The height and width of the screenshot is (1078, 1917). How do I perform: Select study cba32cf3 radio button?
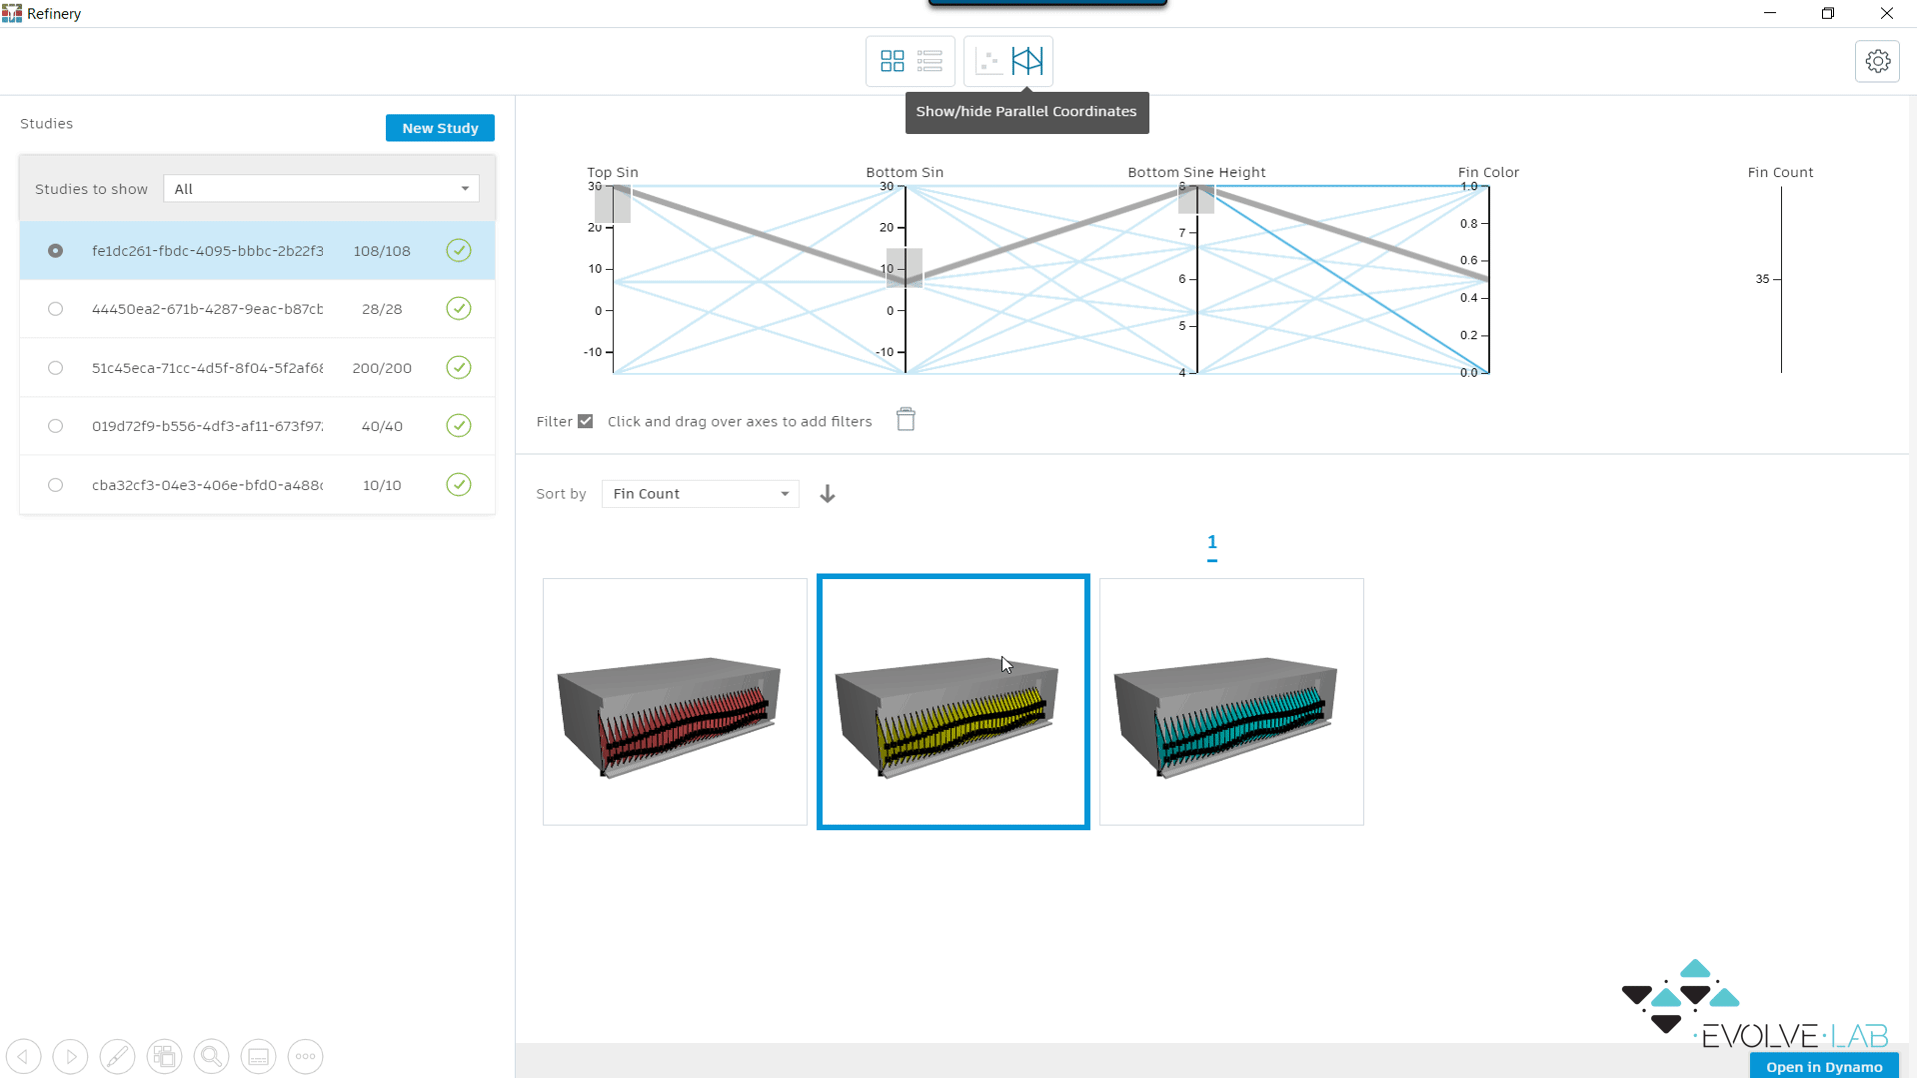[55, 484]
